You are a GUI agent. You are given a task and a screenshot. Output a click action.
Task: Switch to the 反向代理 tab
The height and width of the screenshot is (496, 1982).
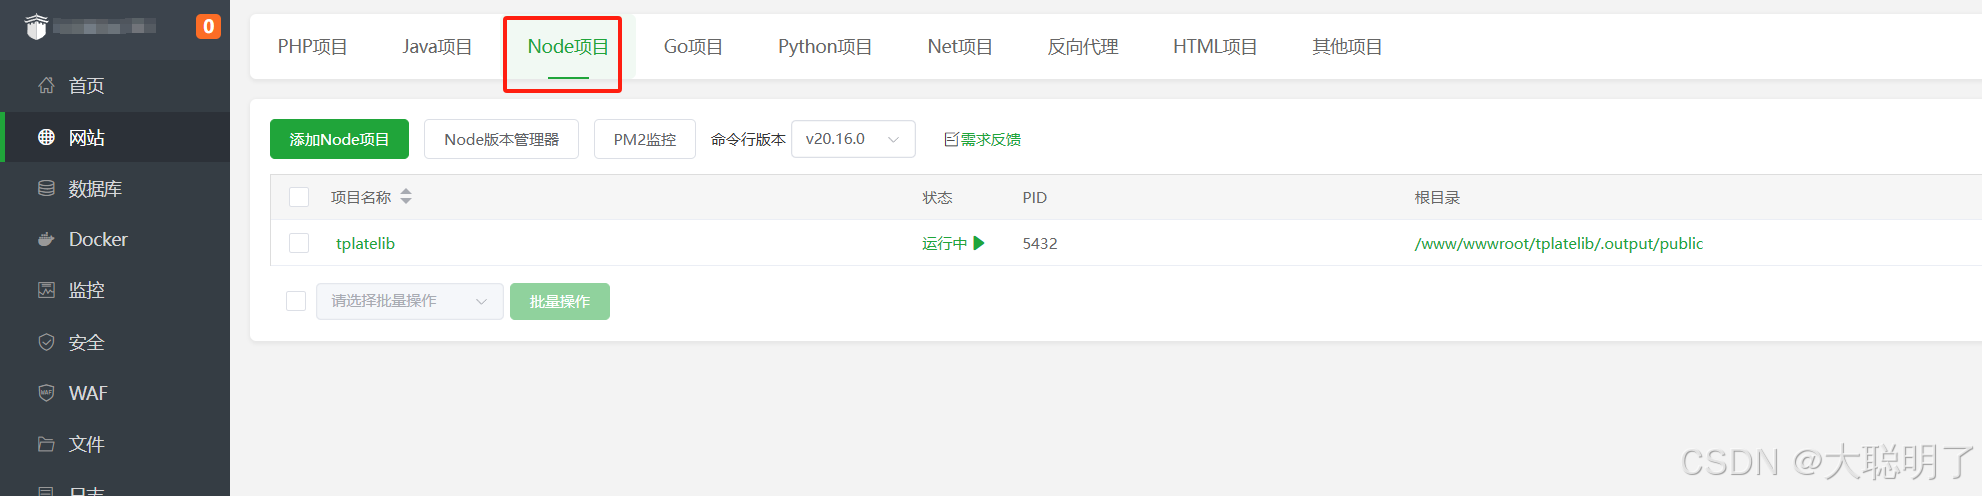[x=1083, y=46]
